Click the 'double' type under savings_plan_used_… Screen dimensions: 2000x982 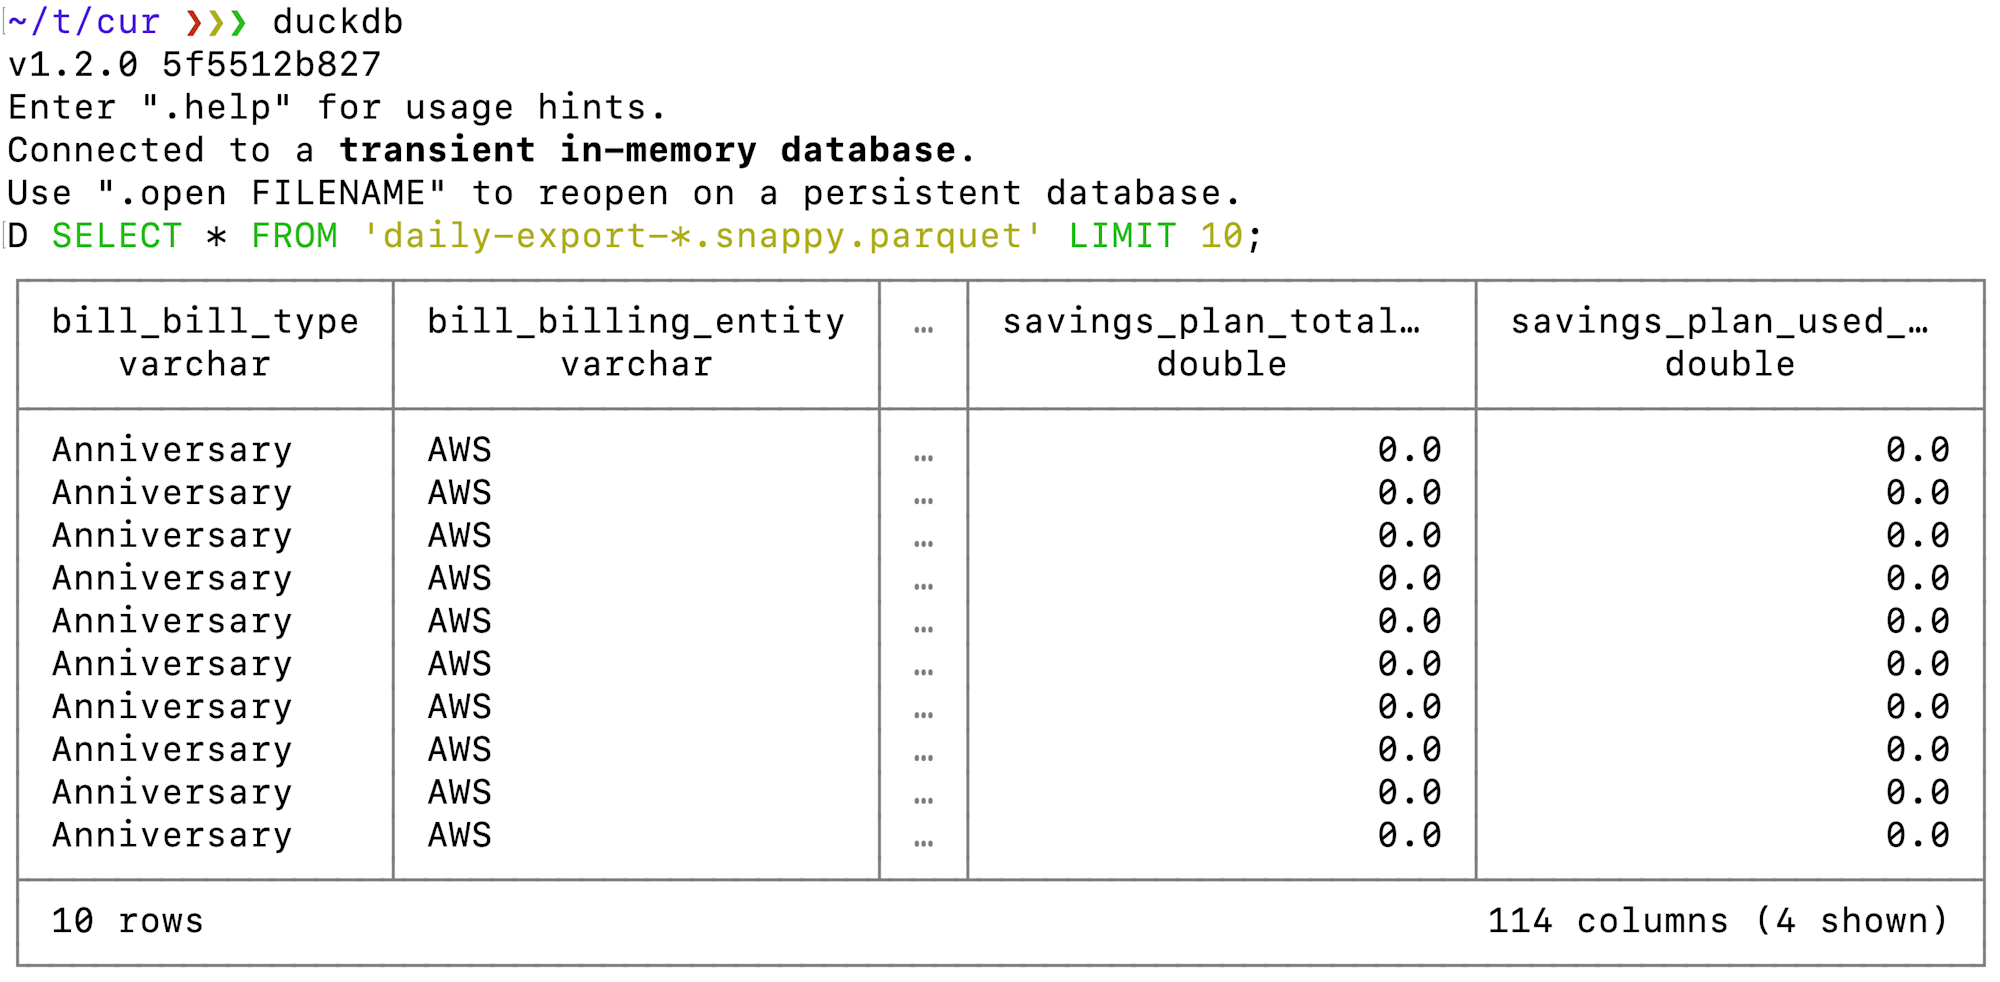(x=1730, y=364)
